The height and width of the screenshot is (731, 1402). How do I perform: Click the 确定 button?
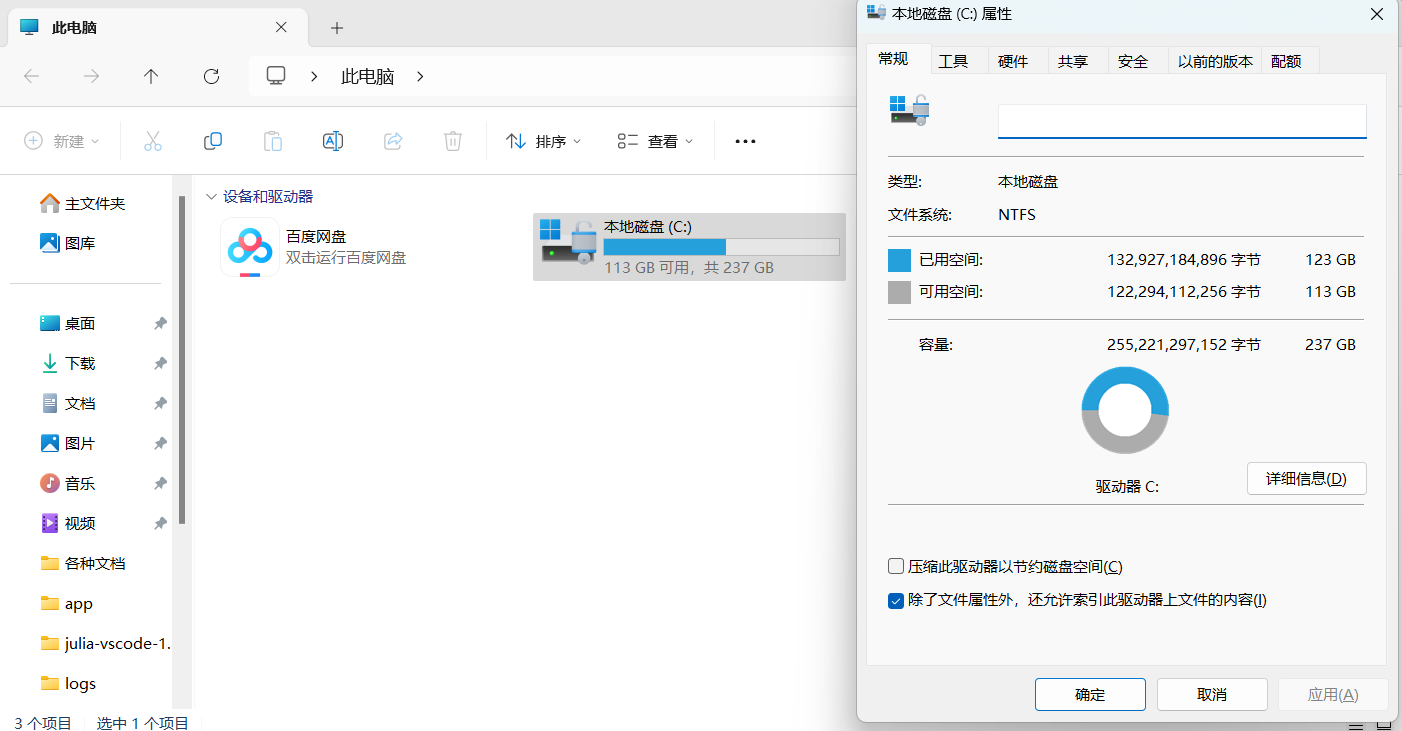(1090, 694)
